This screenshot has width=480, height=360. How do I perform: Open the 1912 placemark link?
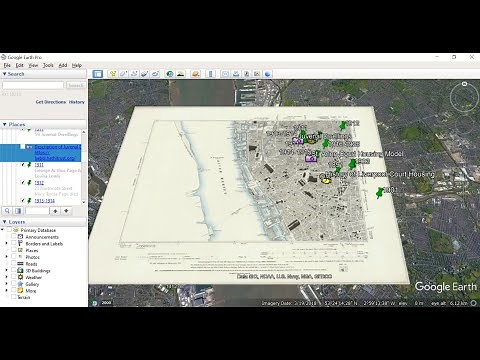pos(39,183)
